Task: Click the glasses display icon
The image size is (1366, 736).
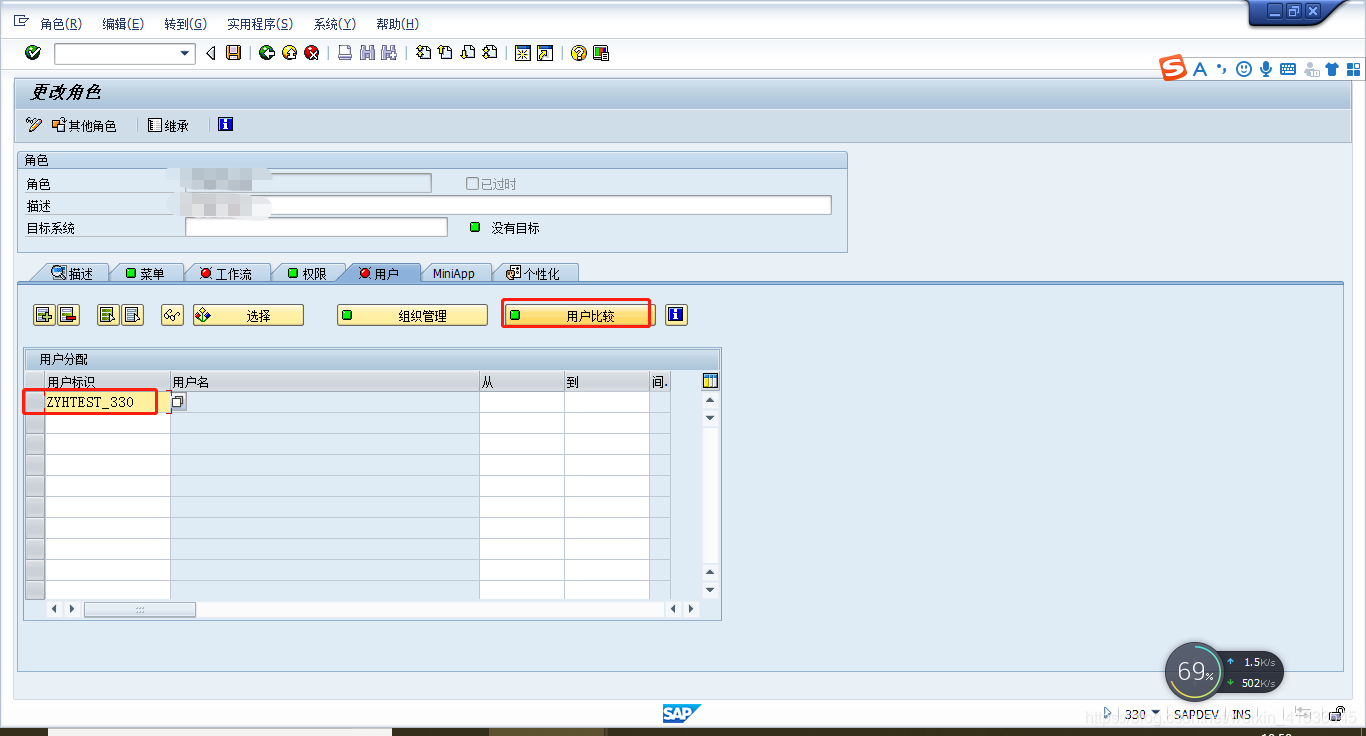Action: pos(172,315)
